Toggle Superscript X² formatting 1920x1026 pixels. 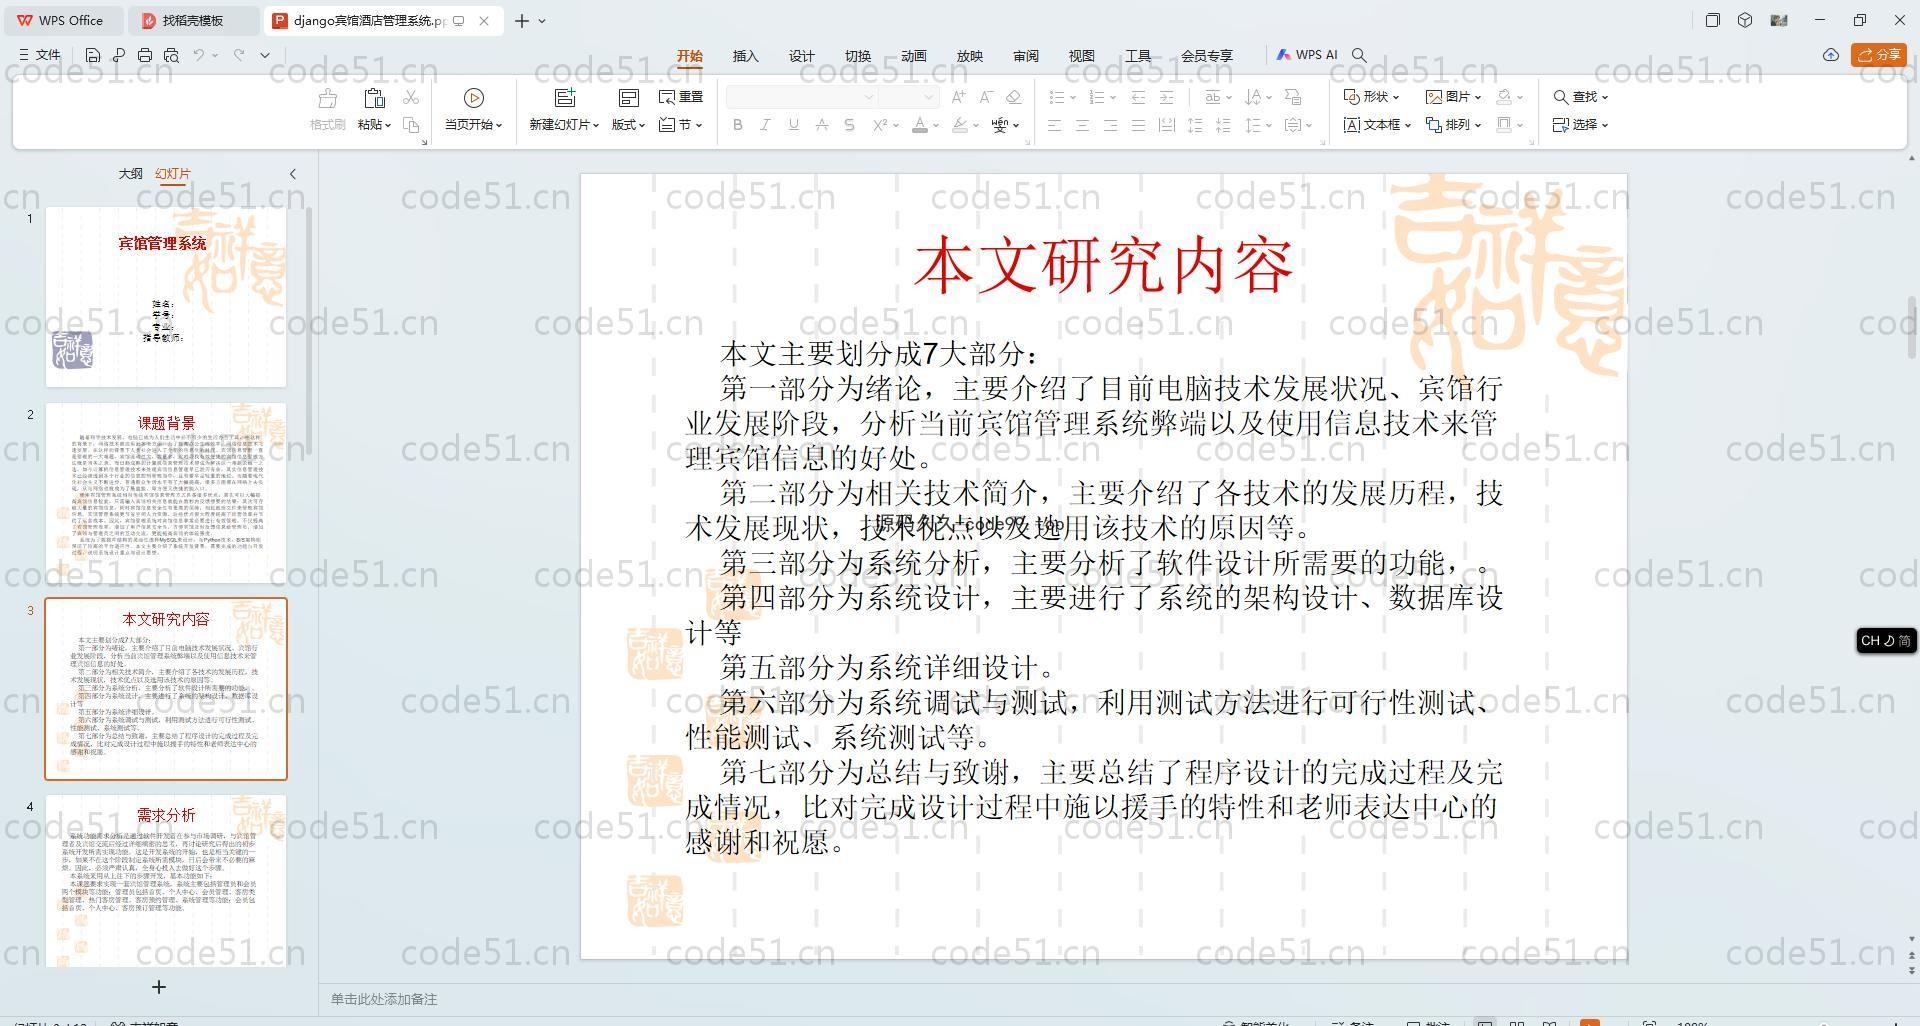point(880,125)
